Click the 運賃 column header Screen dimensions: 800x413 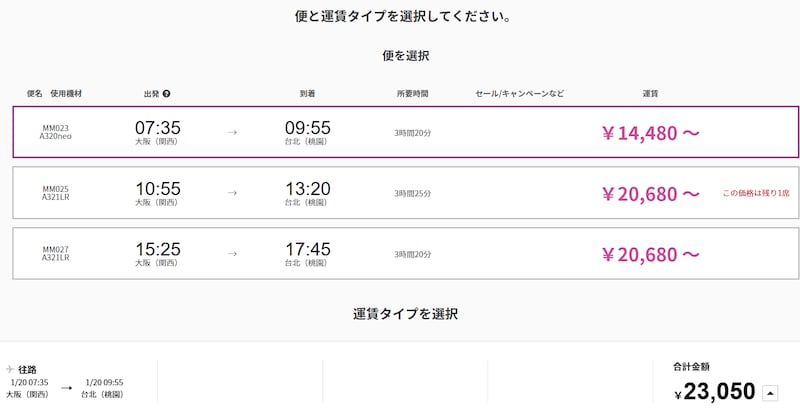coord(649,94)
